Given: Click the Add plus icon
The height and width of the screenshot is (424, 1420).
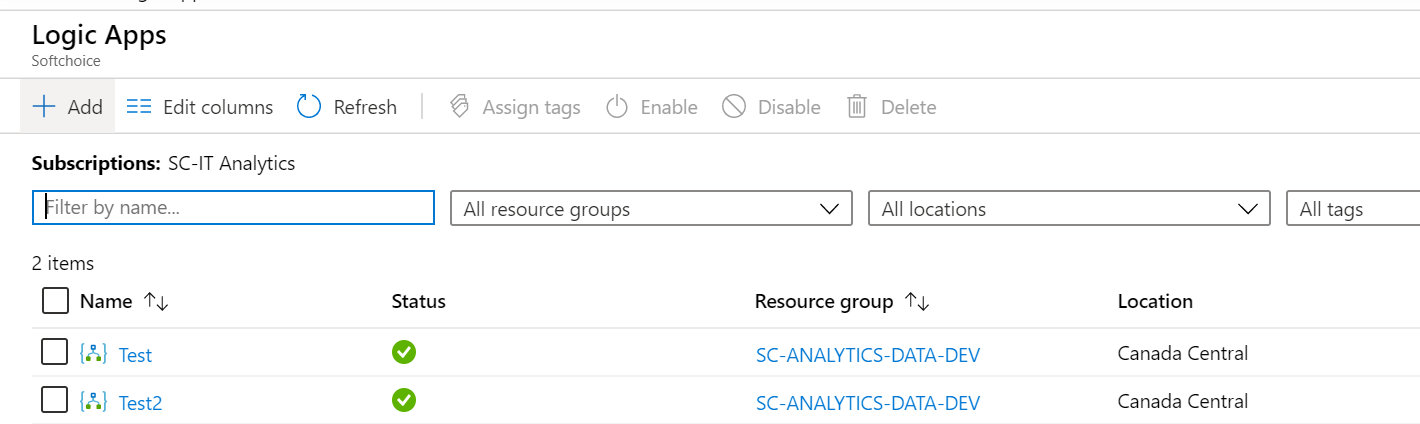Looking at the screenshot, I should (44, 107).
